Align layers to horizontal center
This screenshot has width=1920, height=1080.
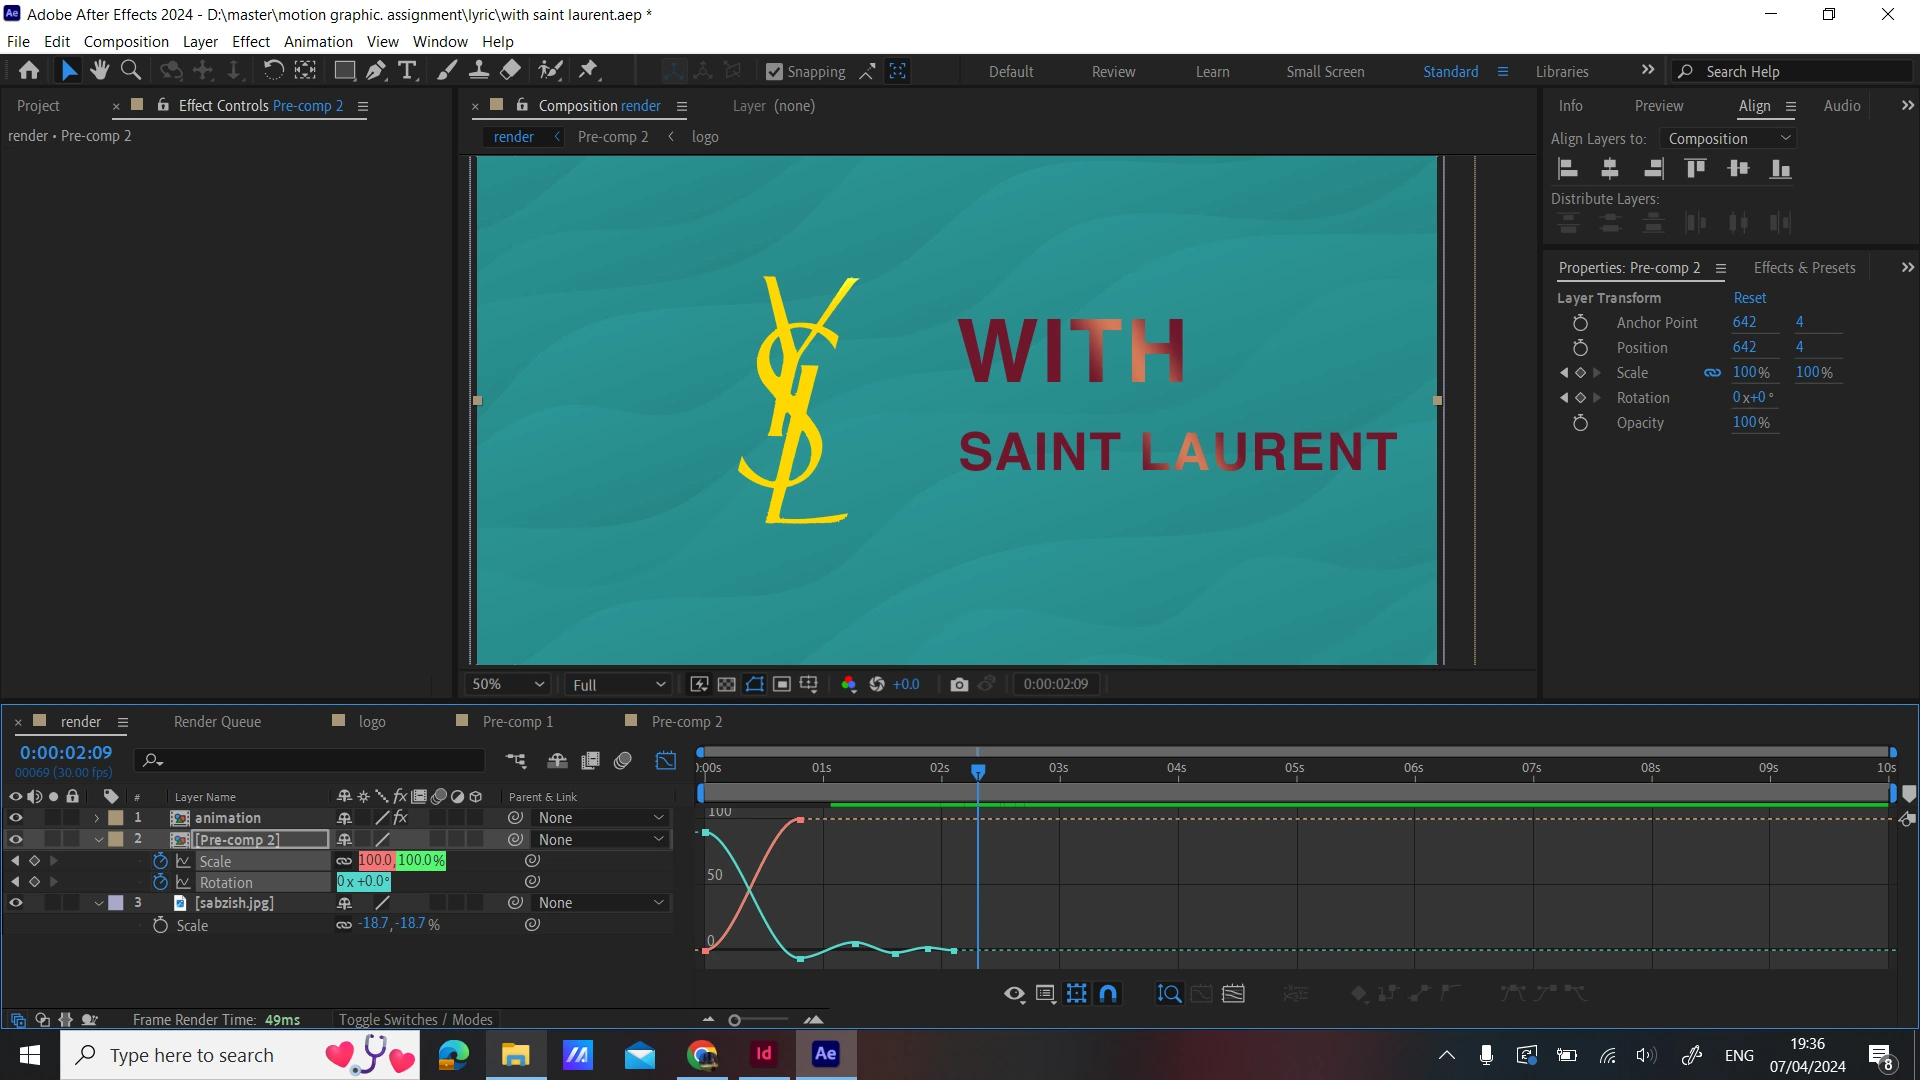click(x=1610, y=169)
